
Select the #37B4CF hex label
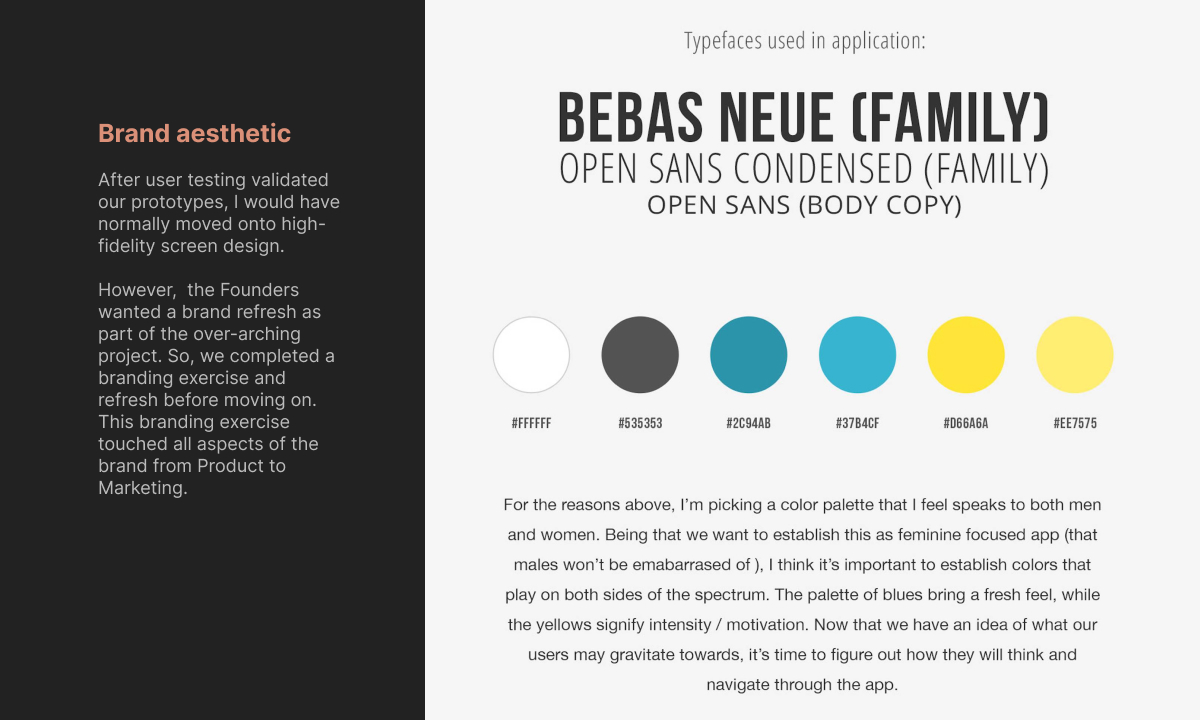click(857, 423)
